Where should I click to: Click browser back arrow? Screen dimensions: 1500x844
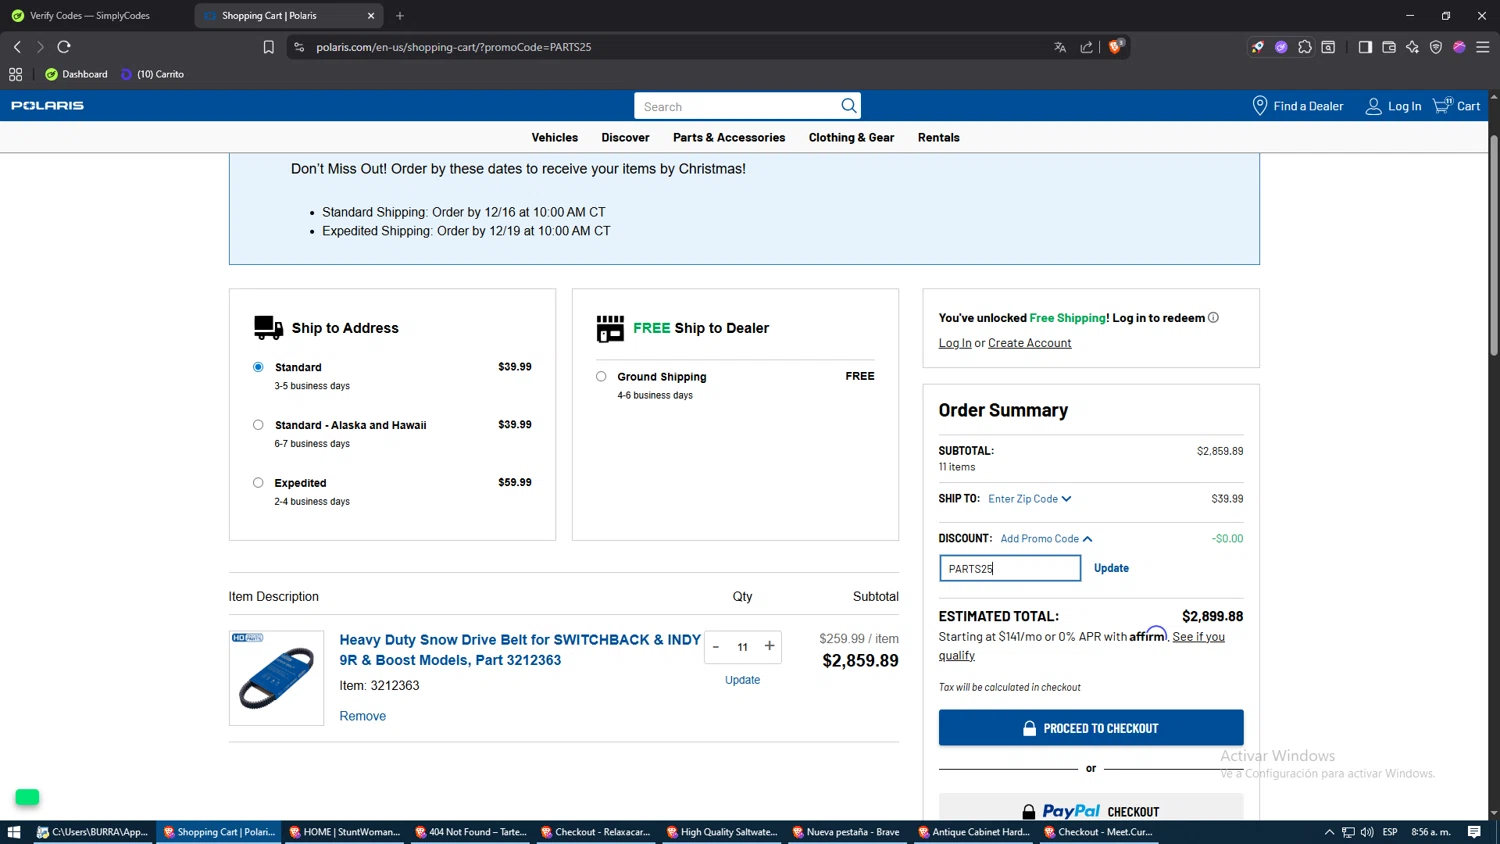pos(17,47)
